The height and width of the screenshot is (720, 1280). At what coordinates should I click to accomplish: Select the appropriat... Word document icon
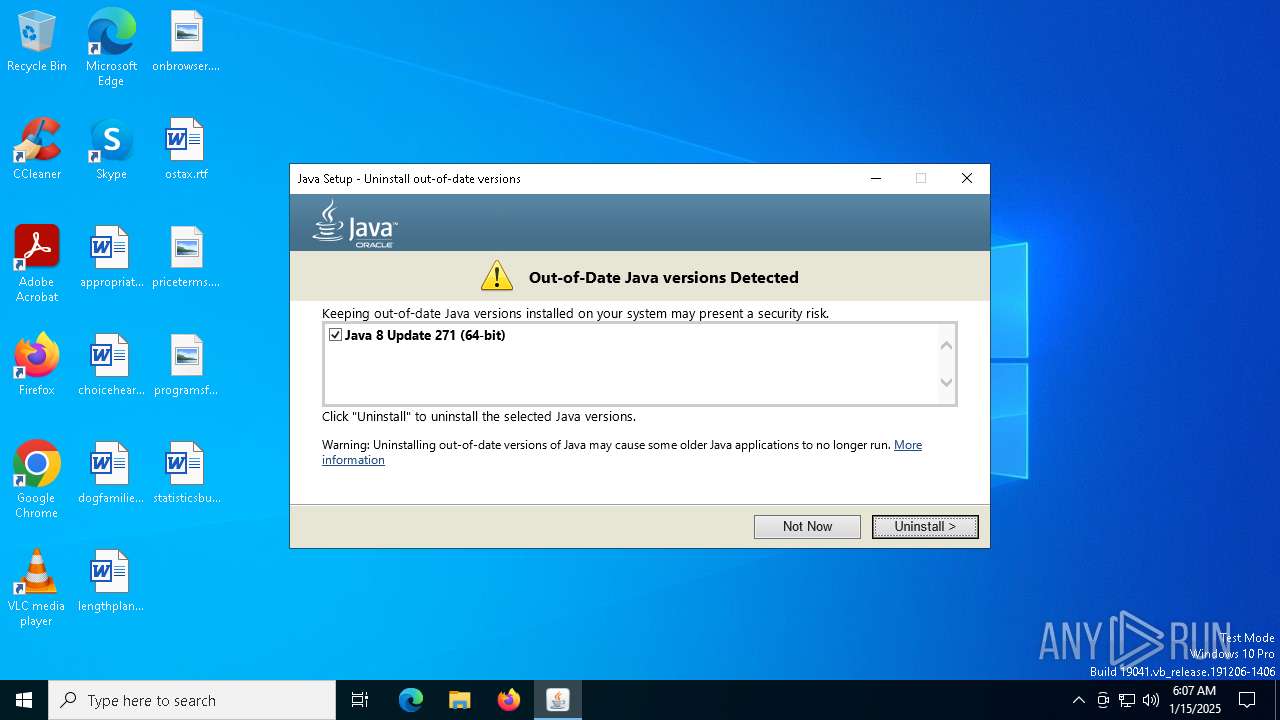click(x=111, y=258)
